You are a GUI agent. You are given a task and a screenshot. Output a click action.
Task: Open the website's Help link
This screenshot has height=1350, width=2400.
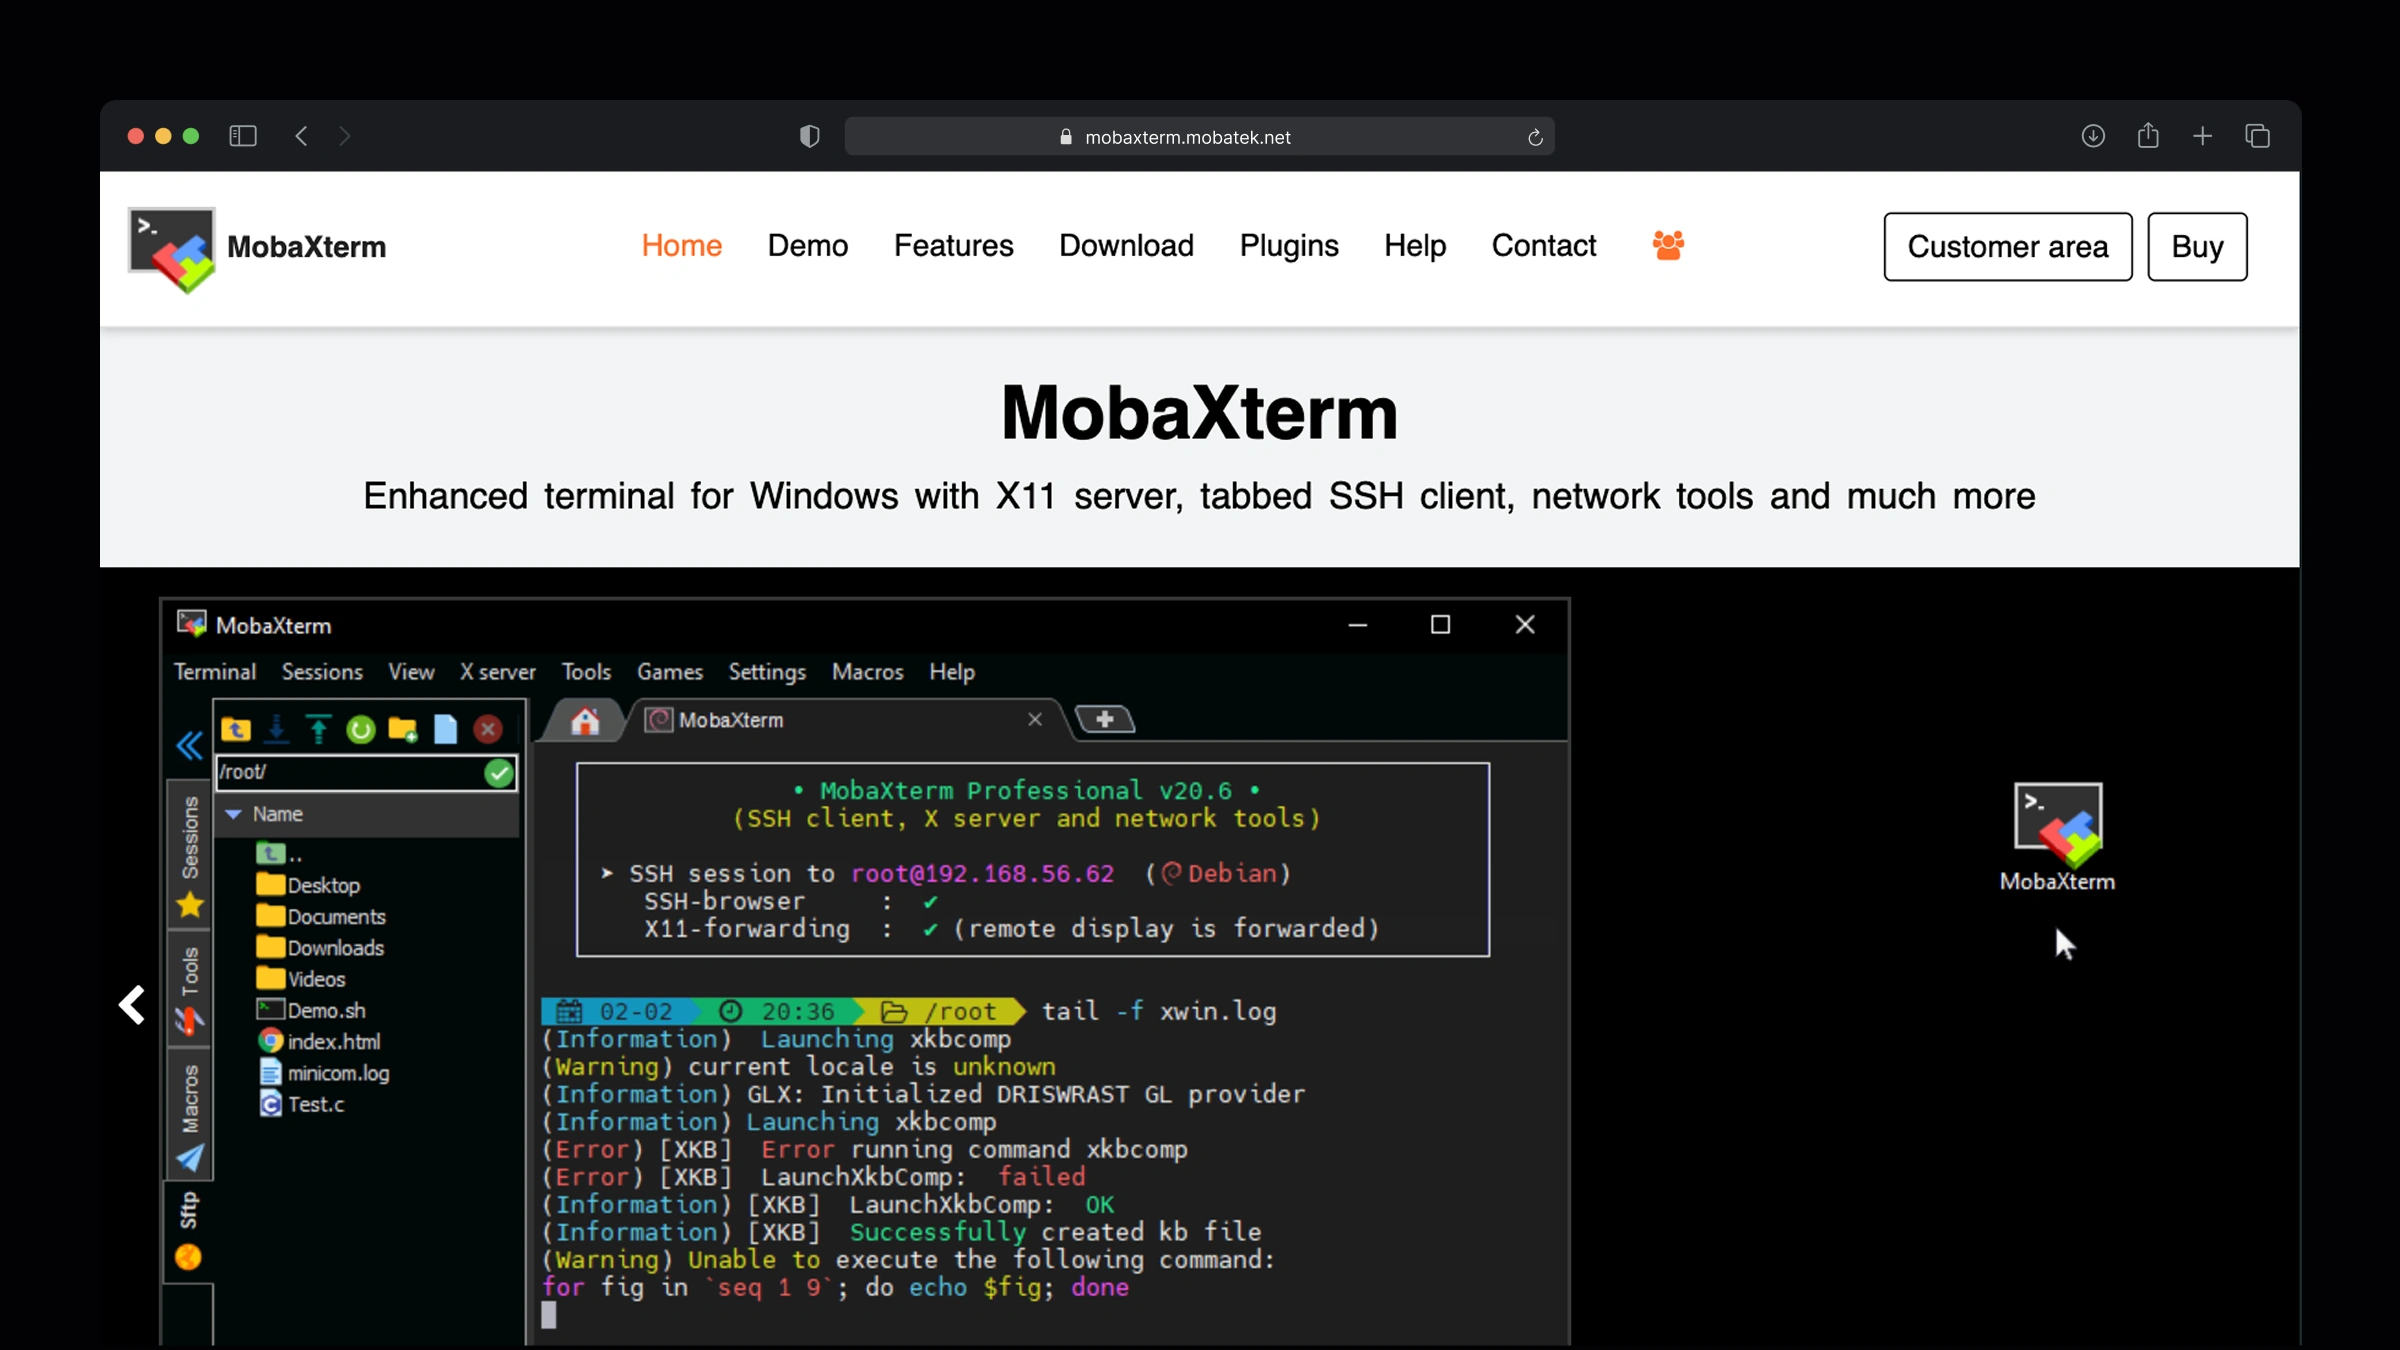[1415, 246]
